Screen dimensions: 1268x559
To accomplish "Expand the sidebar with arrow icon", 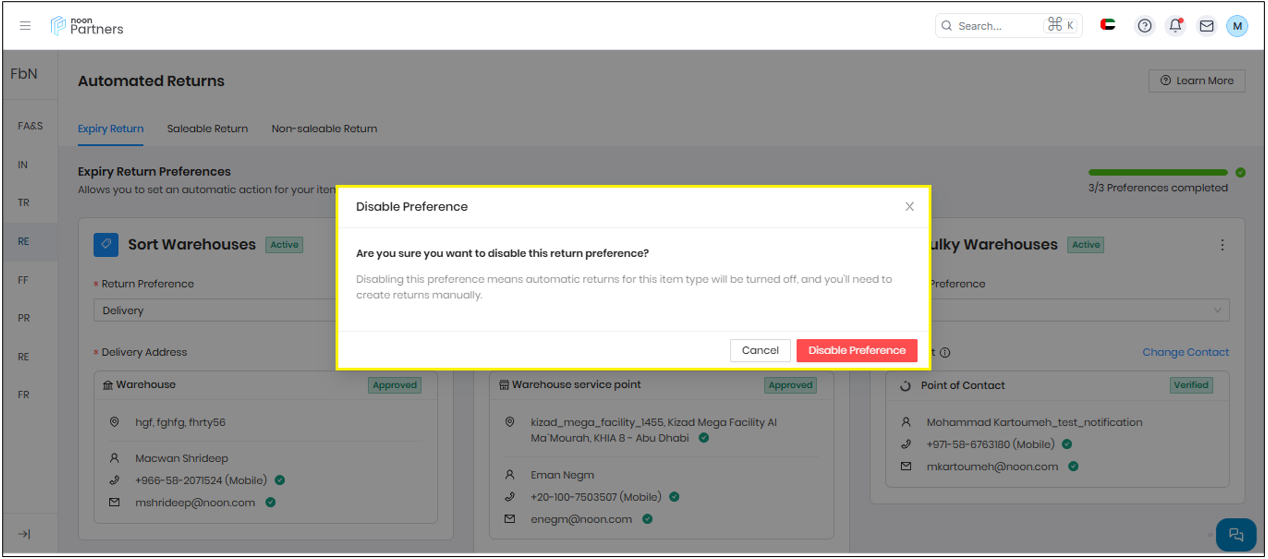I will pyautogui.click(x=25, y=534).
